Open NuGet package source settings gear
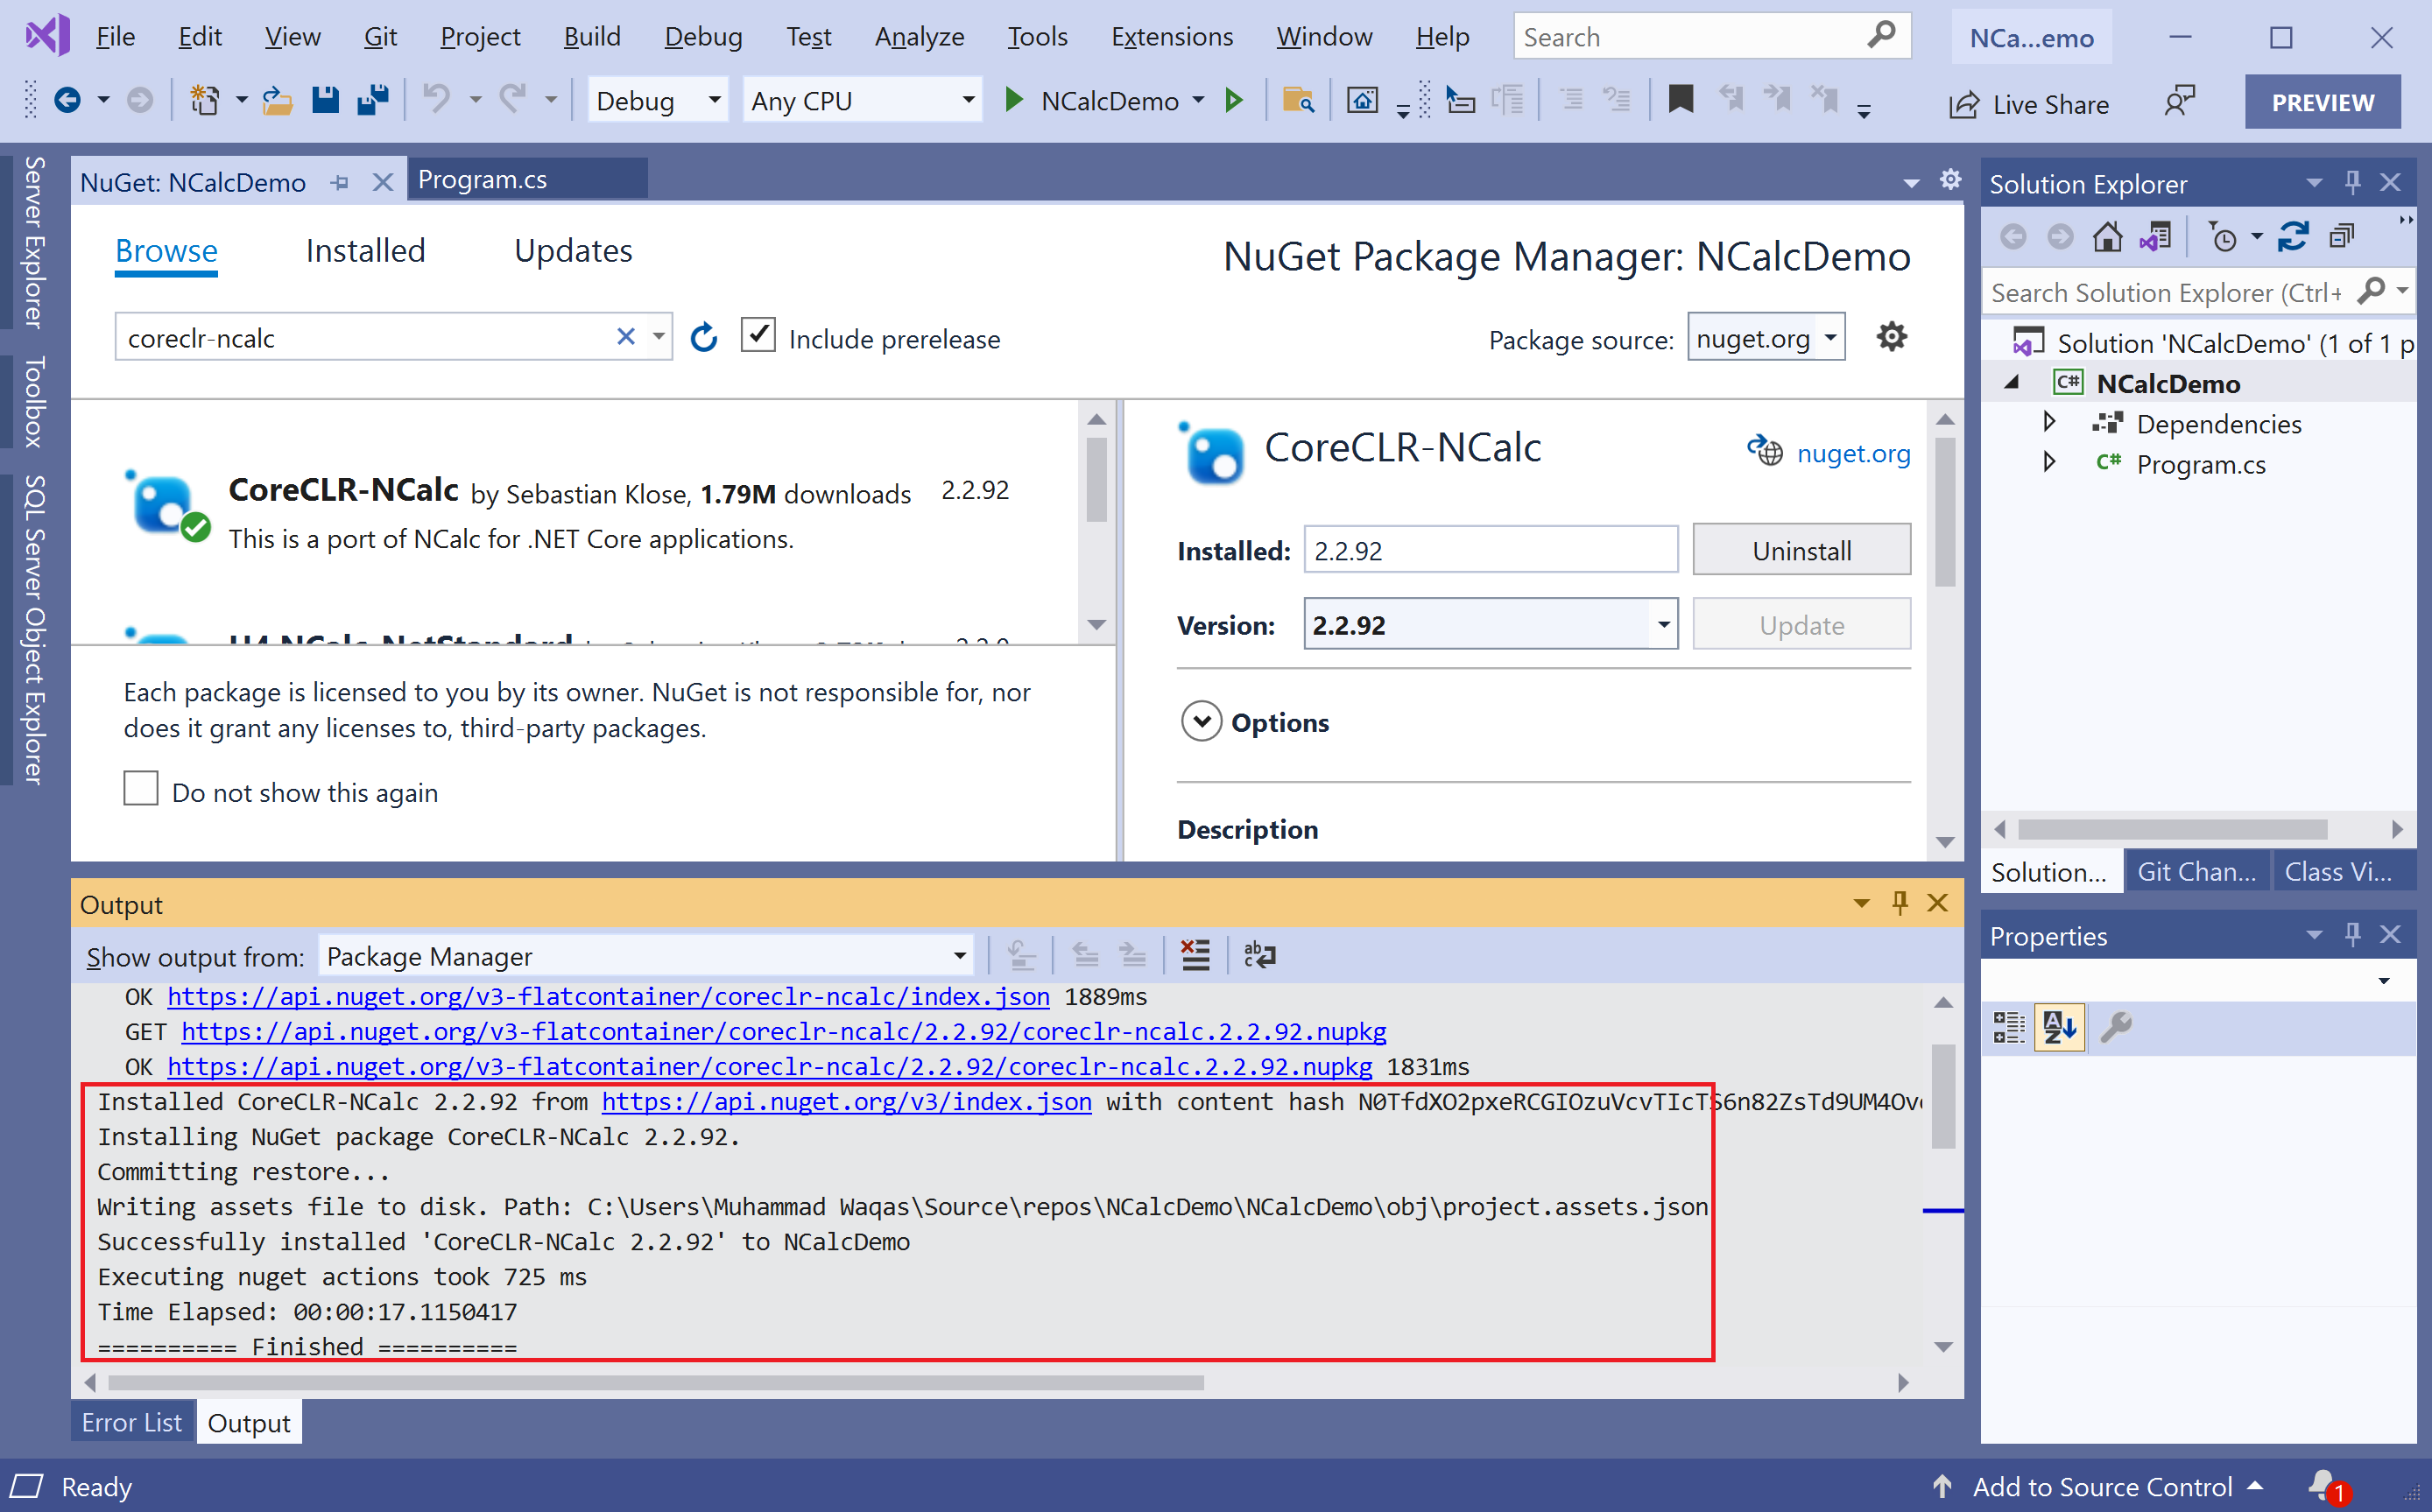The height and width of the screenshot is (1512, 2432). pyautogui.click(x=1891, y=337)
